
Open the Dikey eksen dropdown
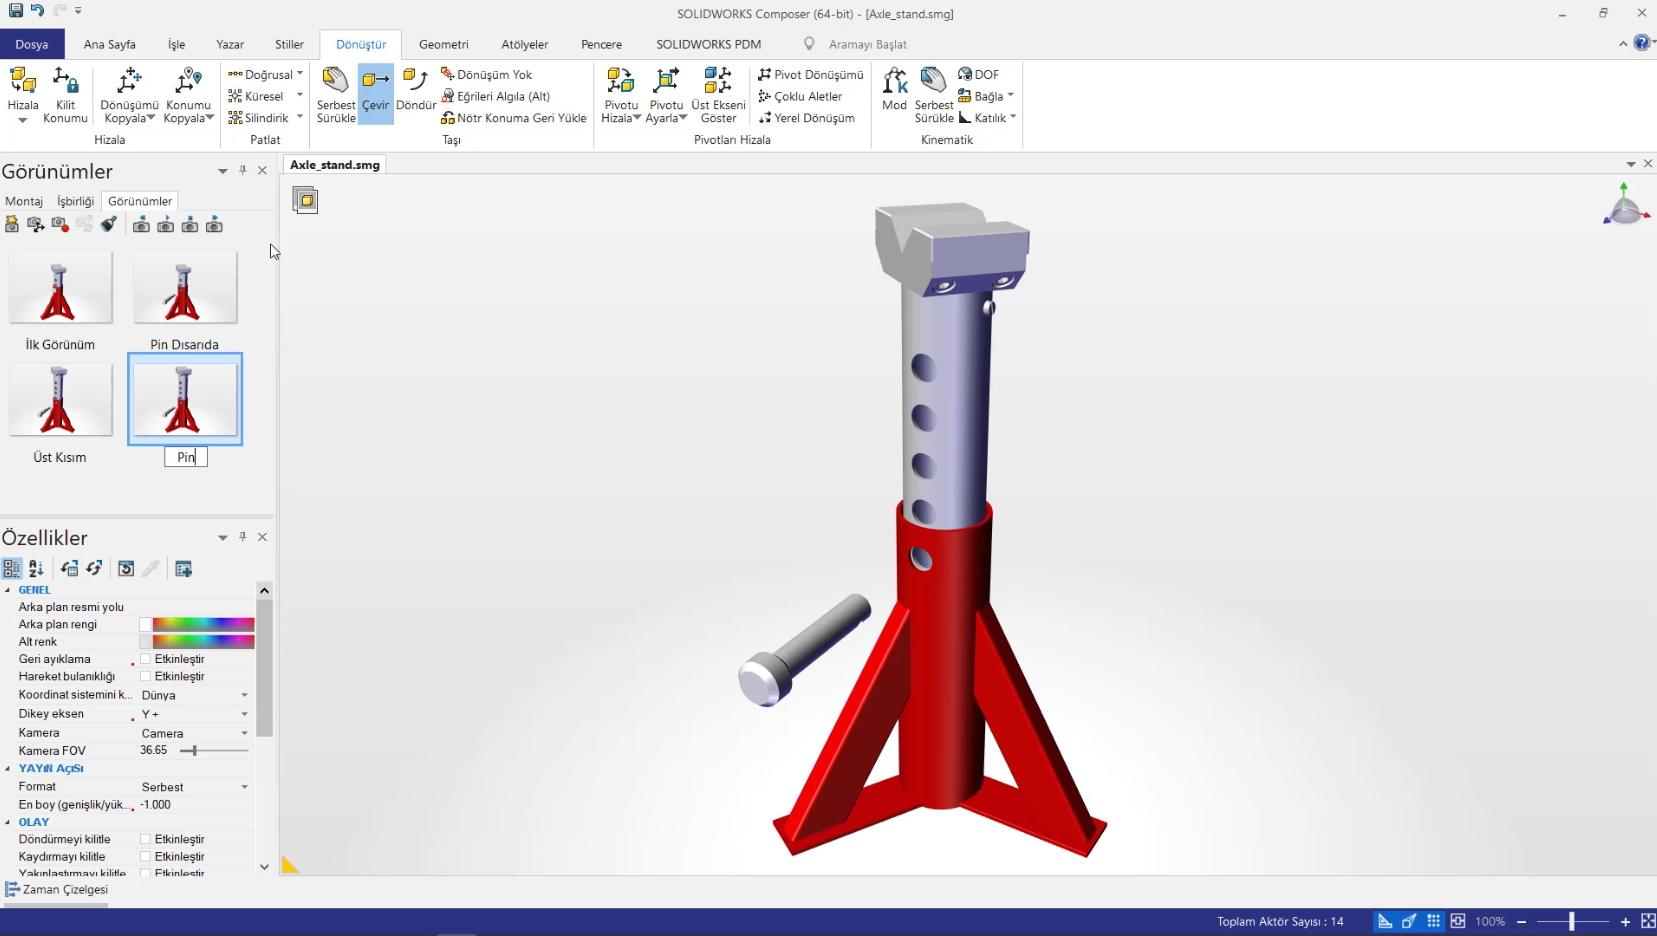(x=244, y=714)
